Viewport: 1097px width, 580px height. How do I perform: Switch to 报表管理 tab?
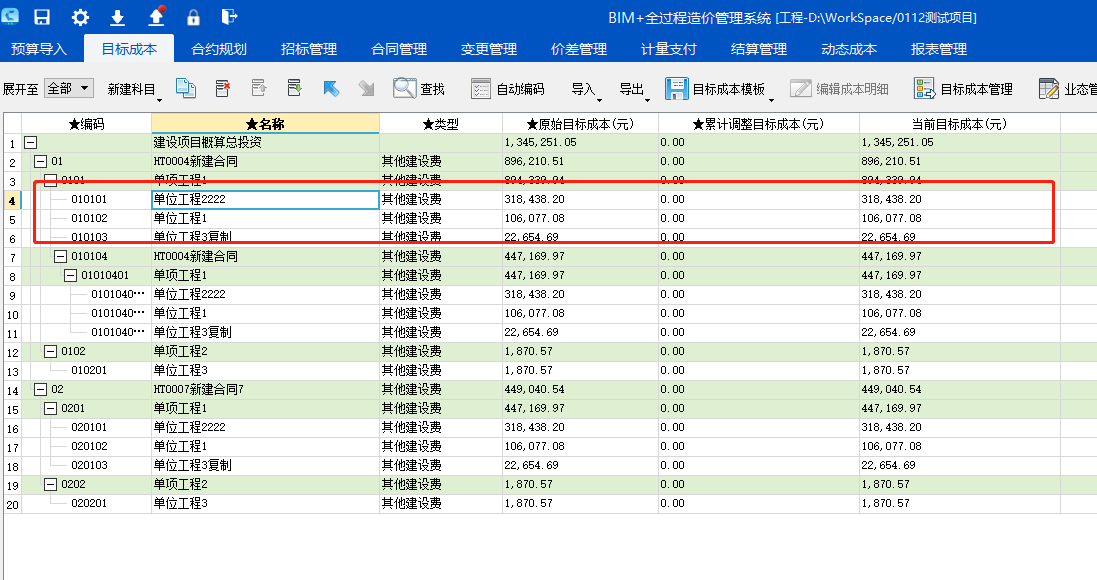[938, 49]
